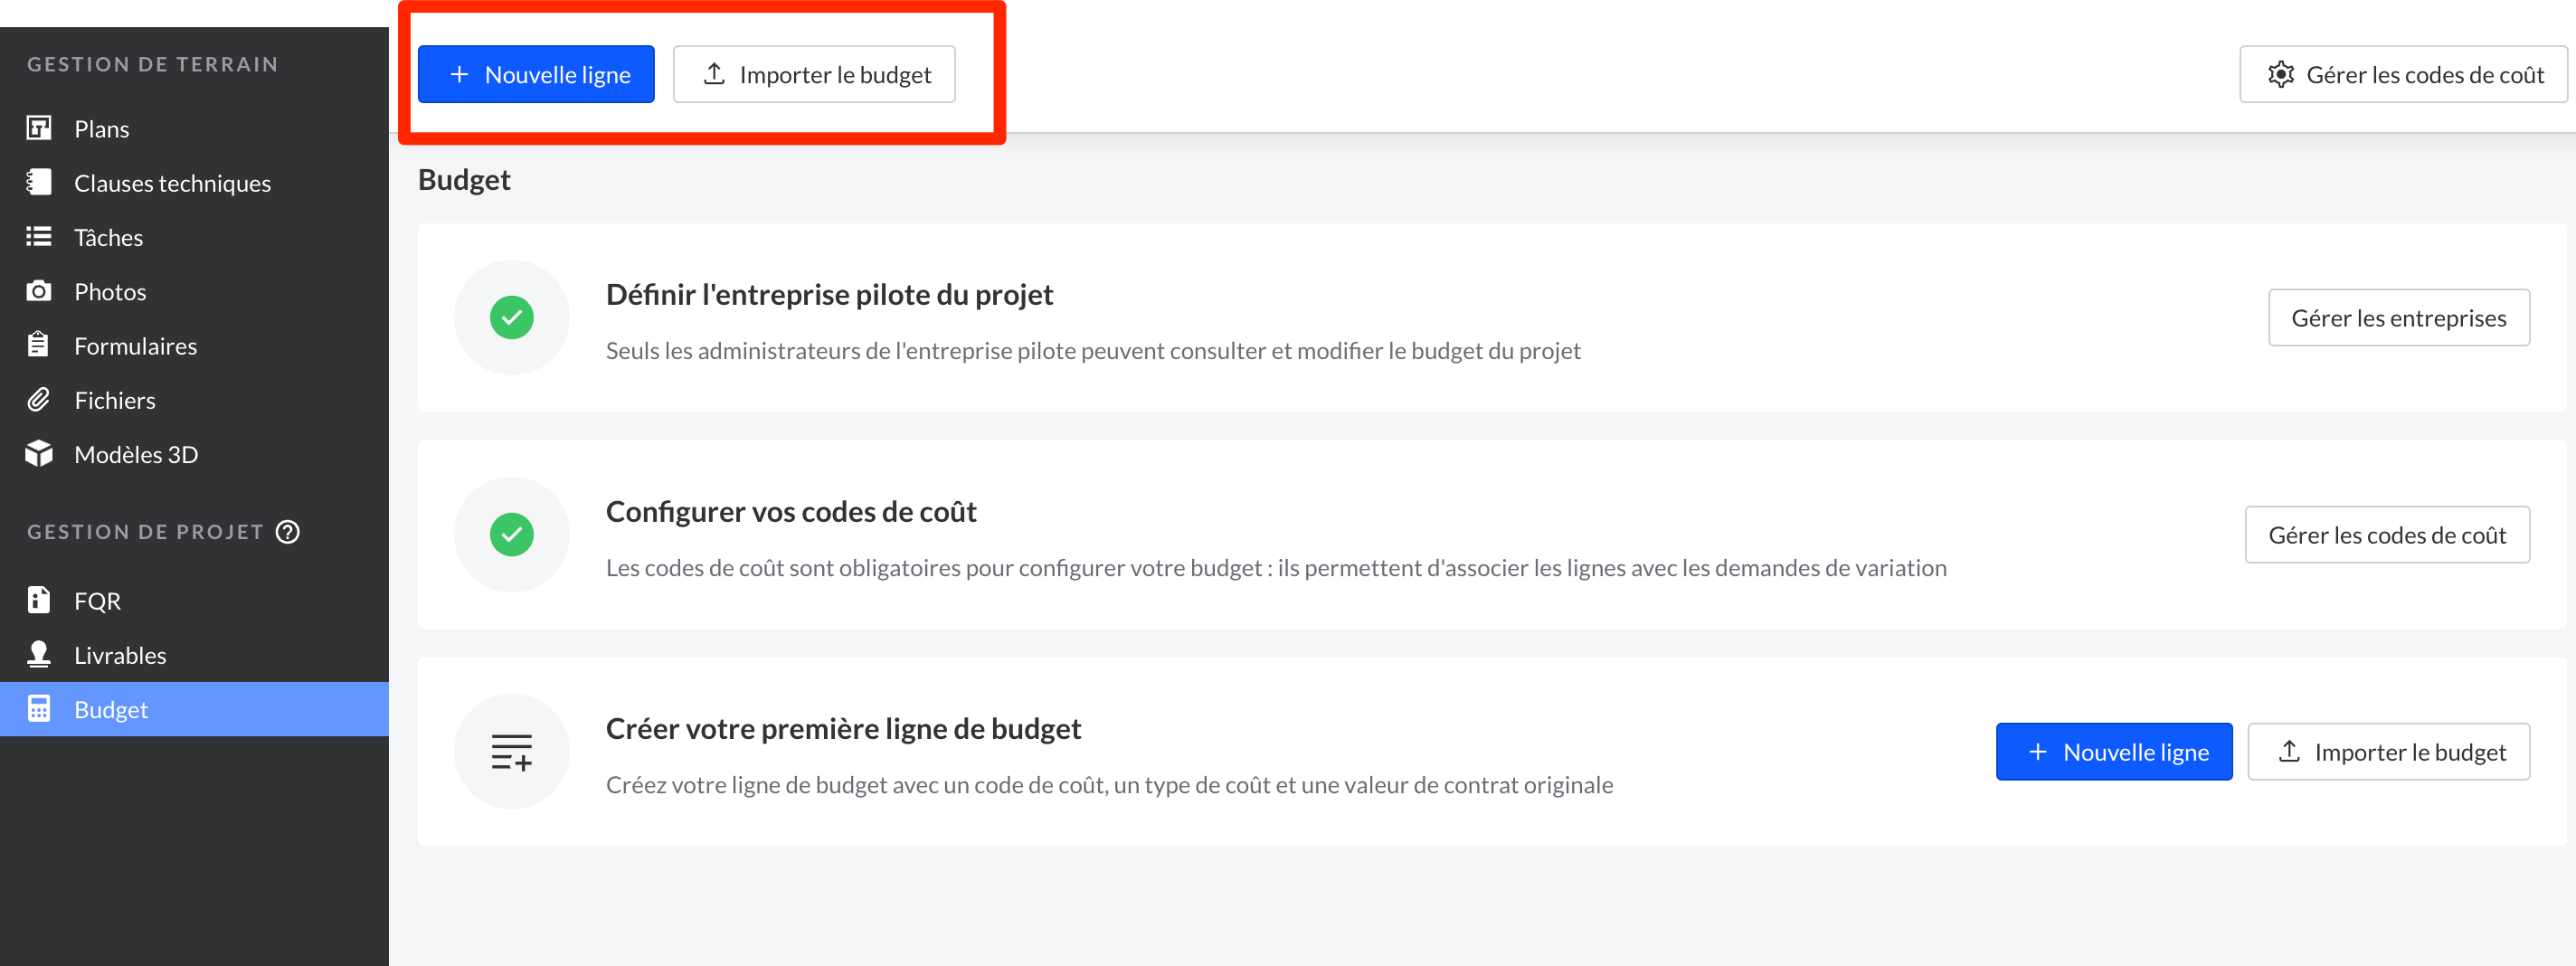Click Gérer les codes de coût with gear
2576x966 pixels.
point(2403,74)
